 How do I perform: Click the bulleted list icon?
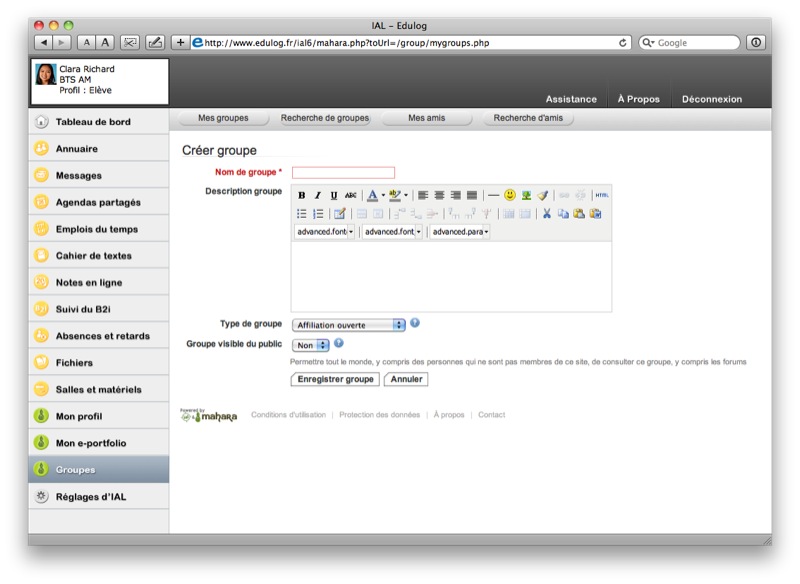(x=302, y=213)
